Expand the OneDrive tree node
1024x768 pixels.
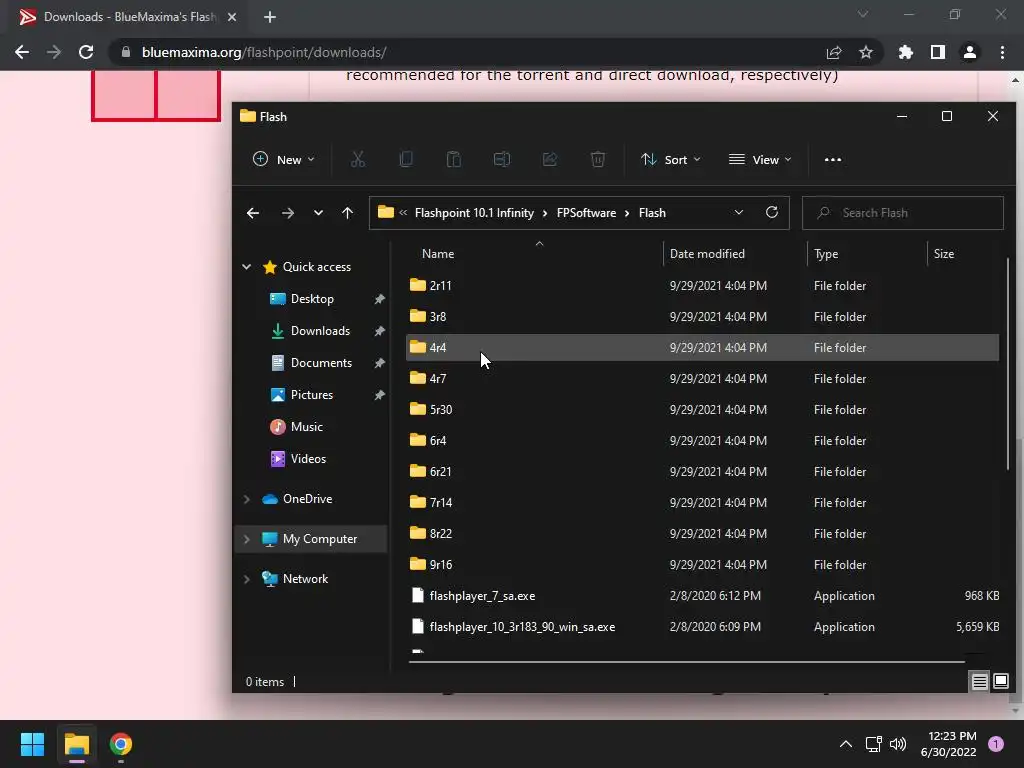tap(247, 499)
